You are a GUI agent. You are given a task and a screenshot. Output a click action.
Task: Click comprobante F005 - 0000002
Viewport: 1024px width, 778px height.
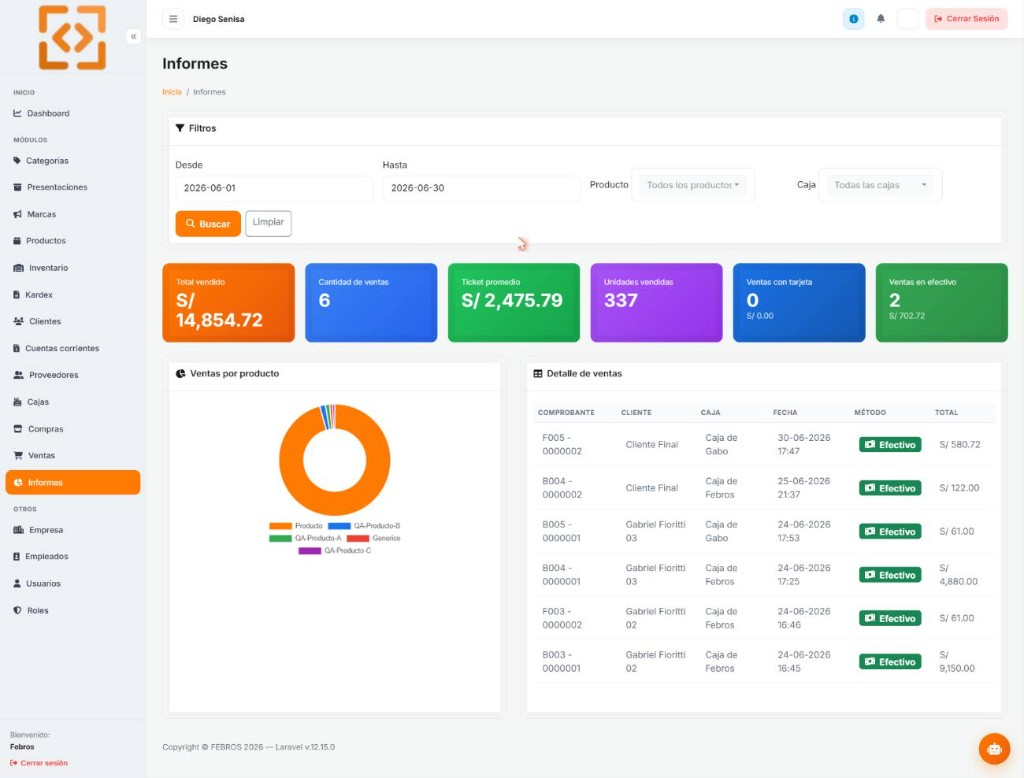(x=562, y=444)
